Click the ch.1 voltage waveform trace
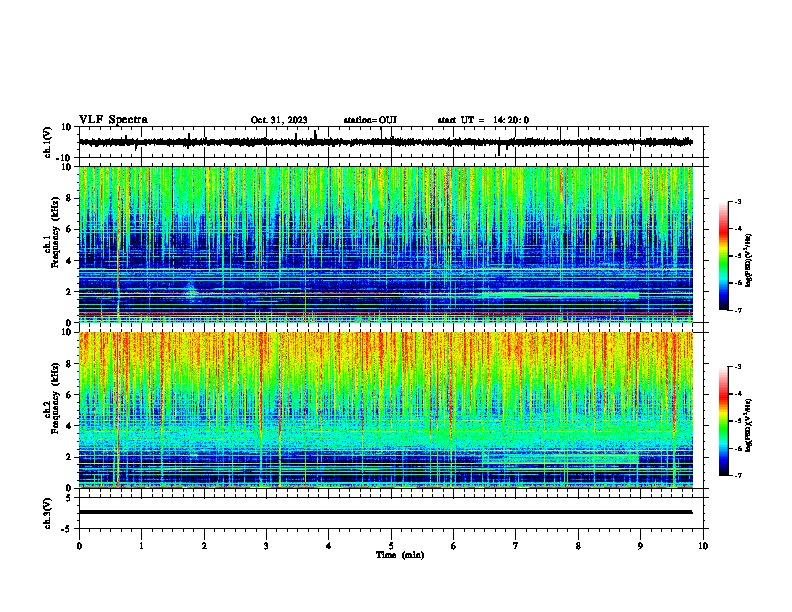 click(x=385, y=142)
